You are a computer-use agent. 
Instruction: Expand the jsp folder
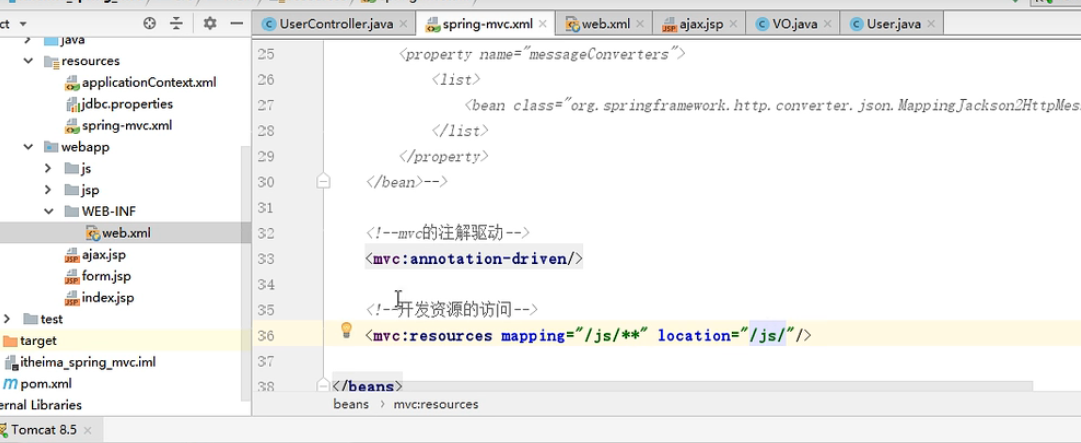pos(48,189)
